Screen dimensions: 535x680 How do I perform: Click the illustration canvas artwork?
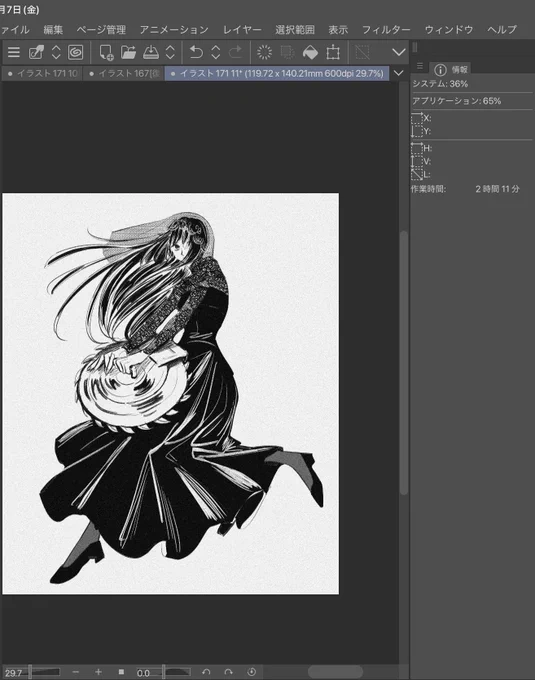(171, 394)
